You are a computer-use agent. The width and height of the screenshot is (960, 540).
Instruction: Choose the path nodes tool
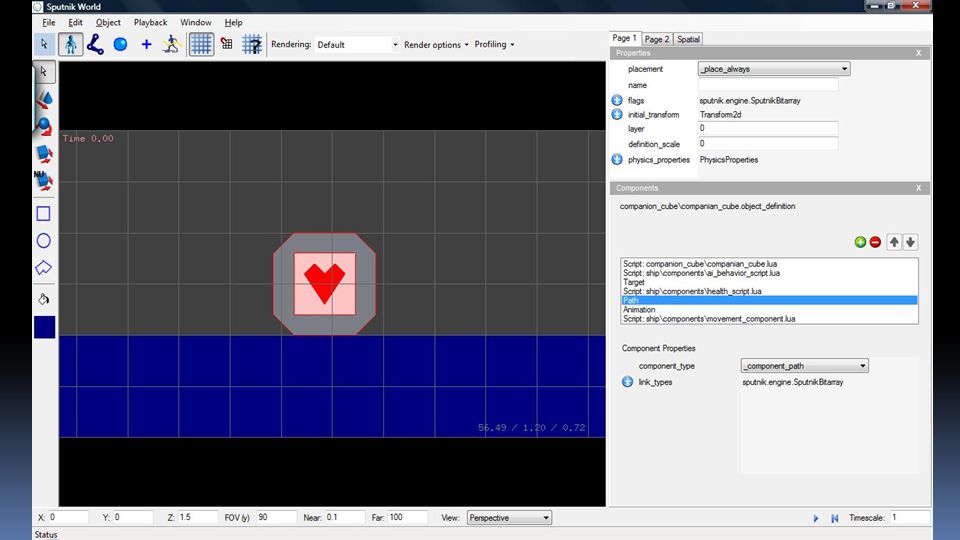point(96,44)
